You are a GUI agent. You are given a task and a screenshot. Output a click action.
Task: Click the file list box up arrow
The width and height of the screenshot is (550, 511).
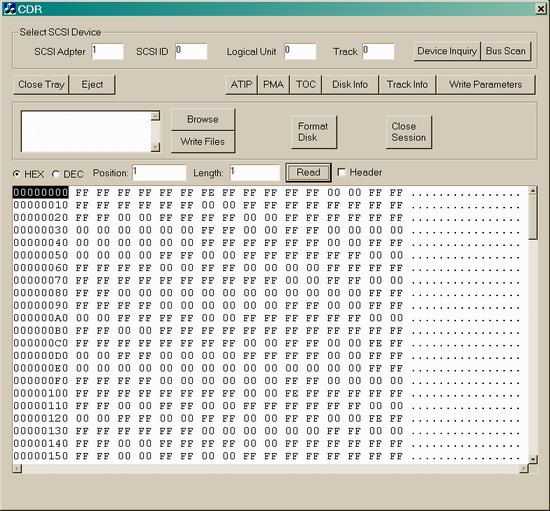[x=155, y=116]
